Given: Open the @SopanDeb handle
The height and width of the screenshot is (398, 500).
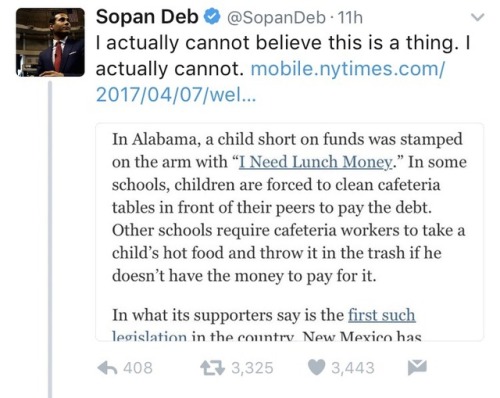Looking at the screenshot, I should (276, 17).
